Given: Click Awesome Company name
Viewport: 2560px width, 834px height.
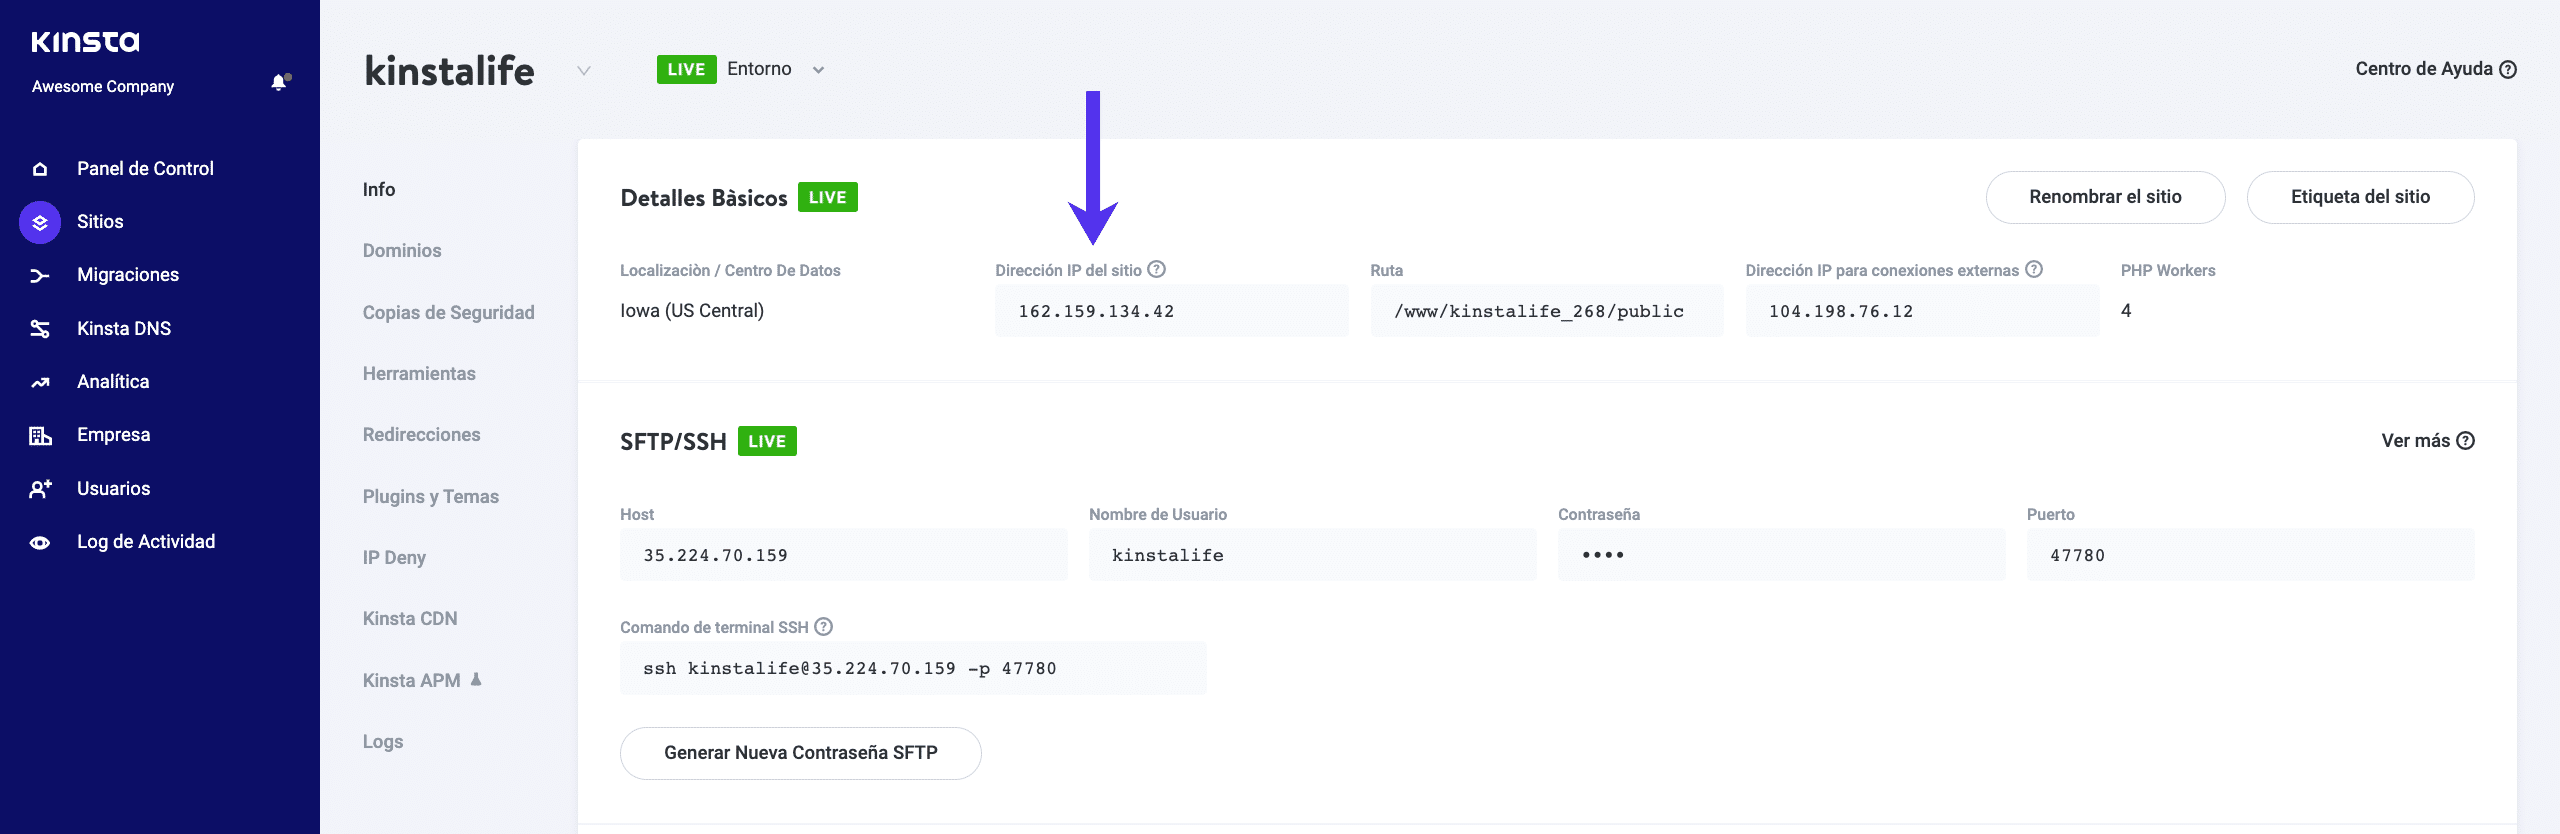Looking at the screenshot, I should tap(103, 87).
